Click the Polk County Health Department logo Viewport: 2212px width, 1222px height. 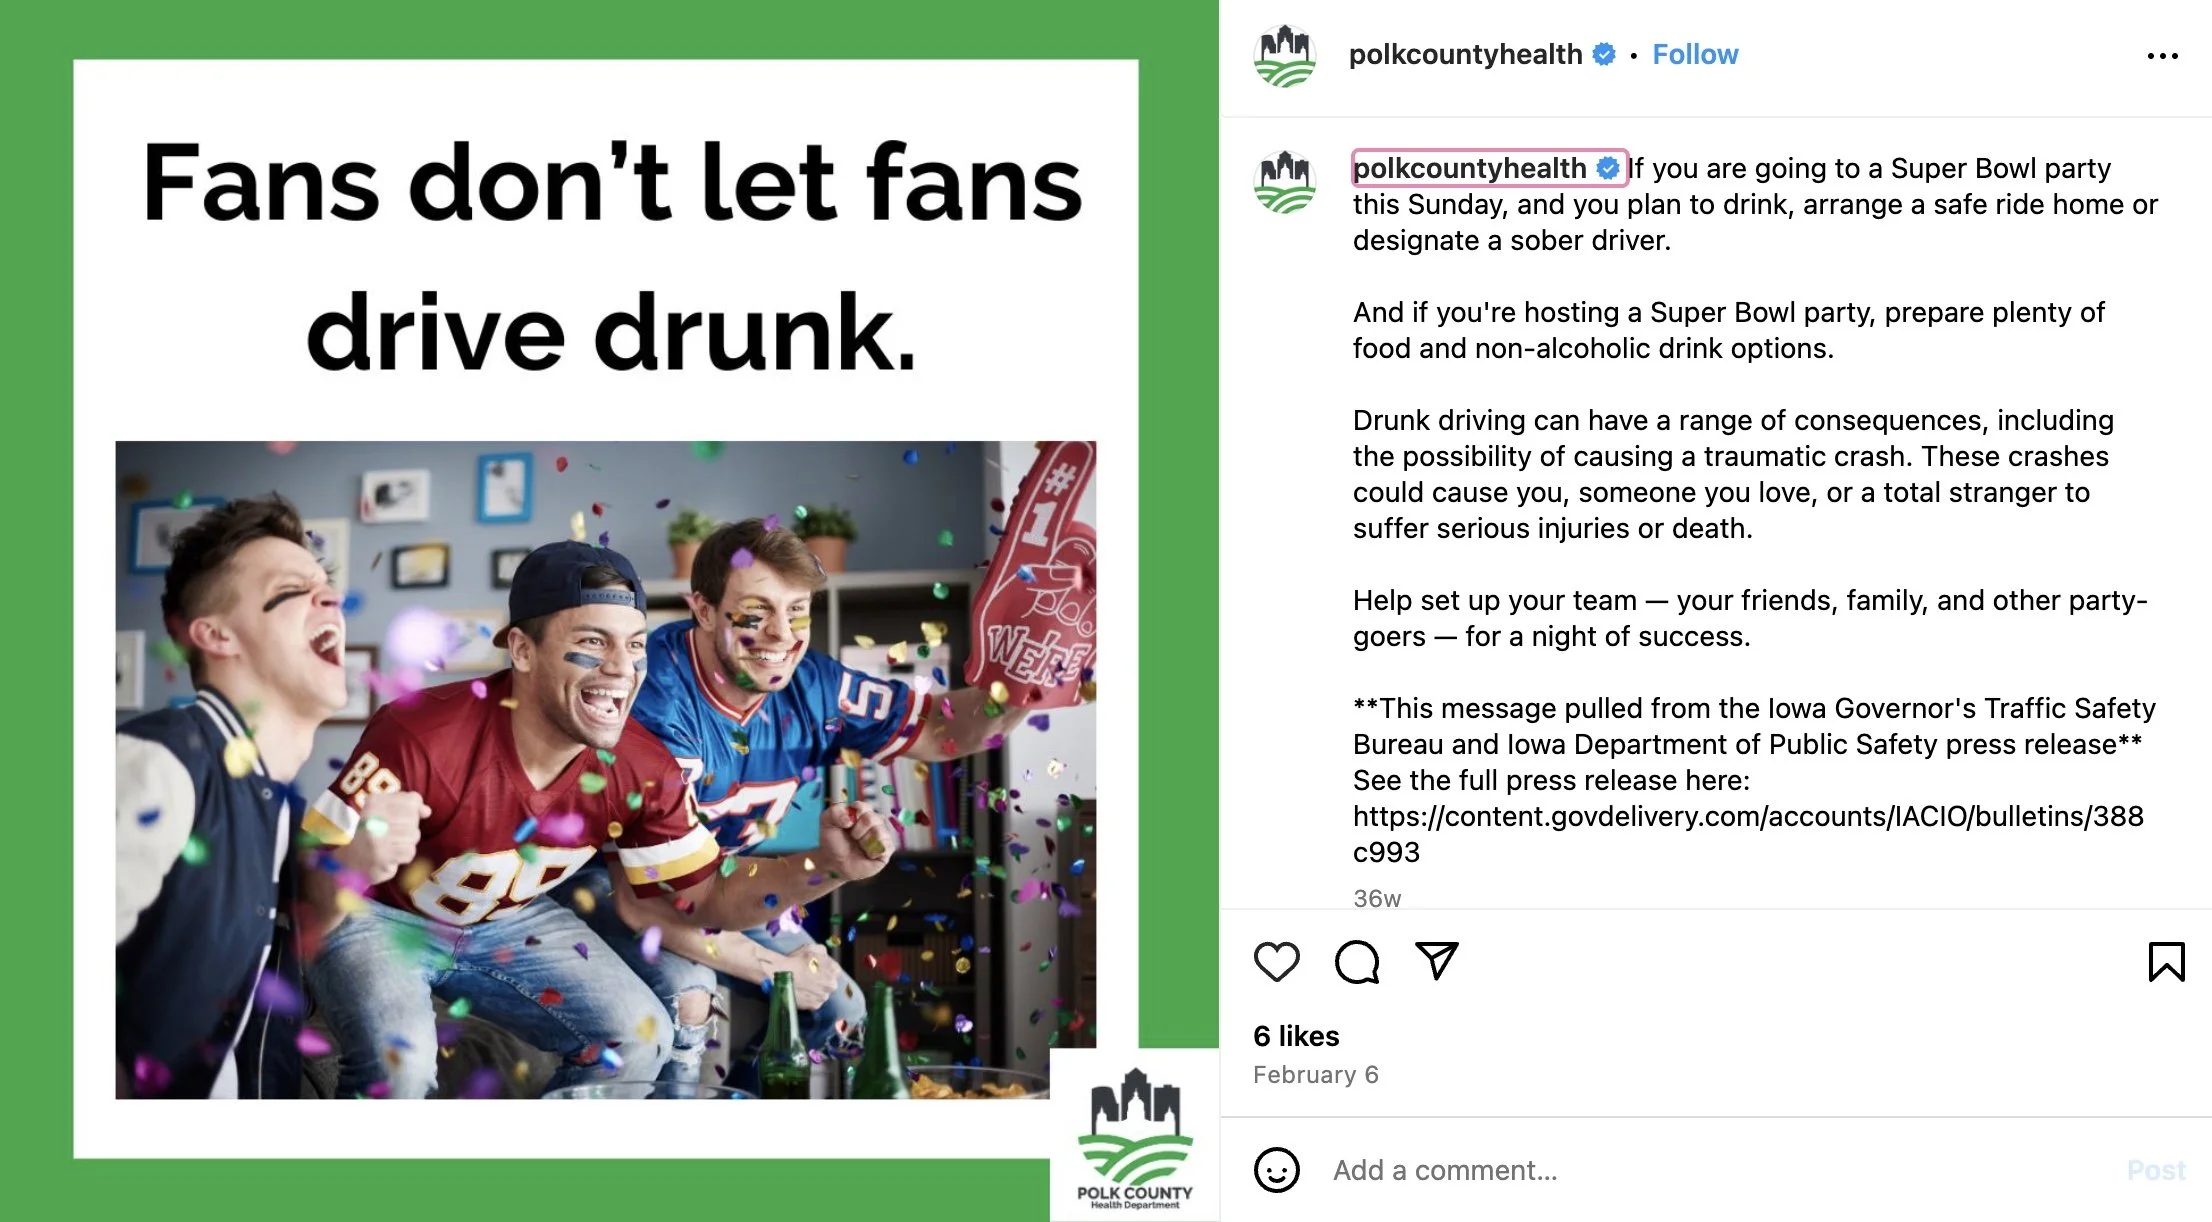1135,1138
